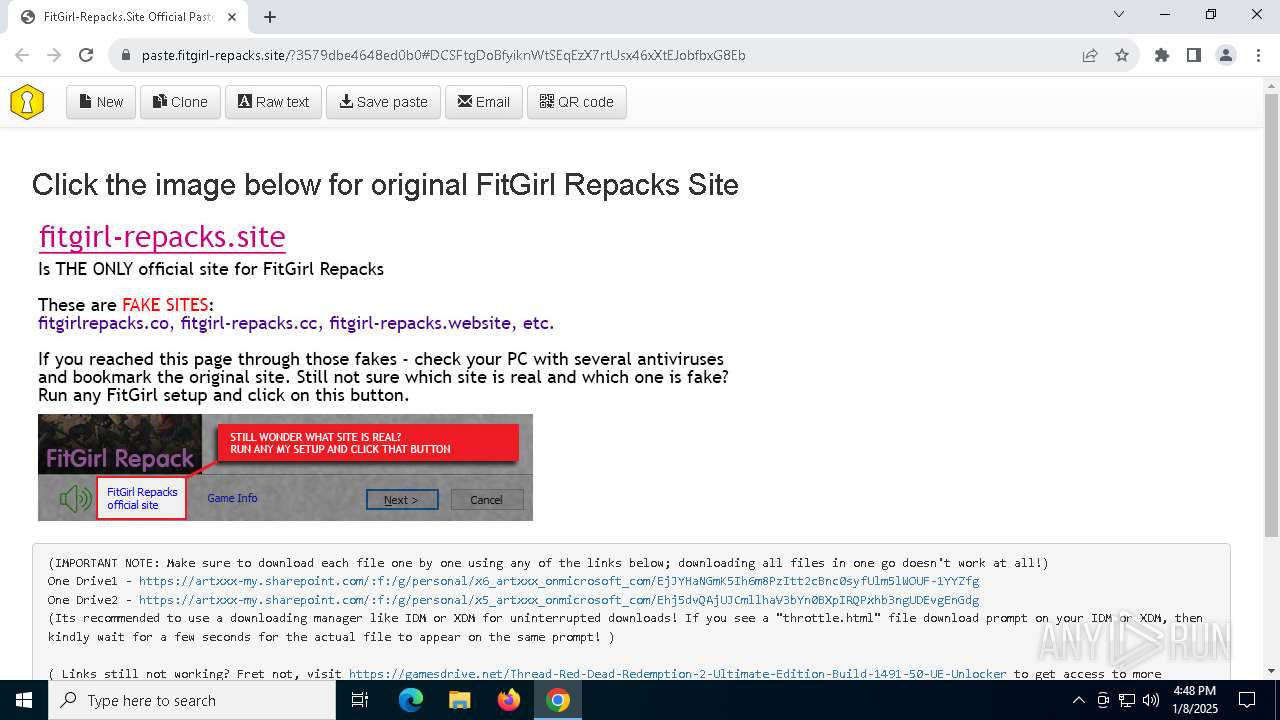Click the Save paste button
Viewport: 1280px width, 720px height.
(383, 102)
